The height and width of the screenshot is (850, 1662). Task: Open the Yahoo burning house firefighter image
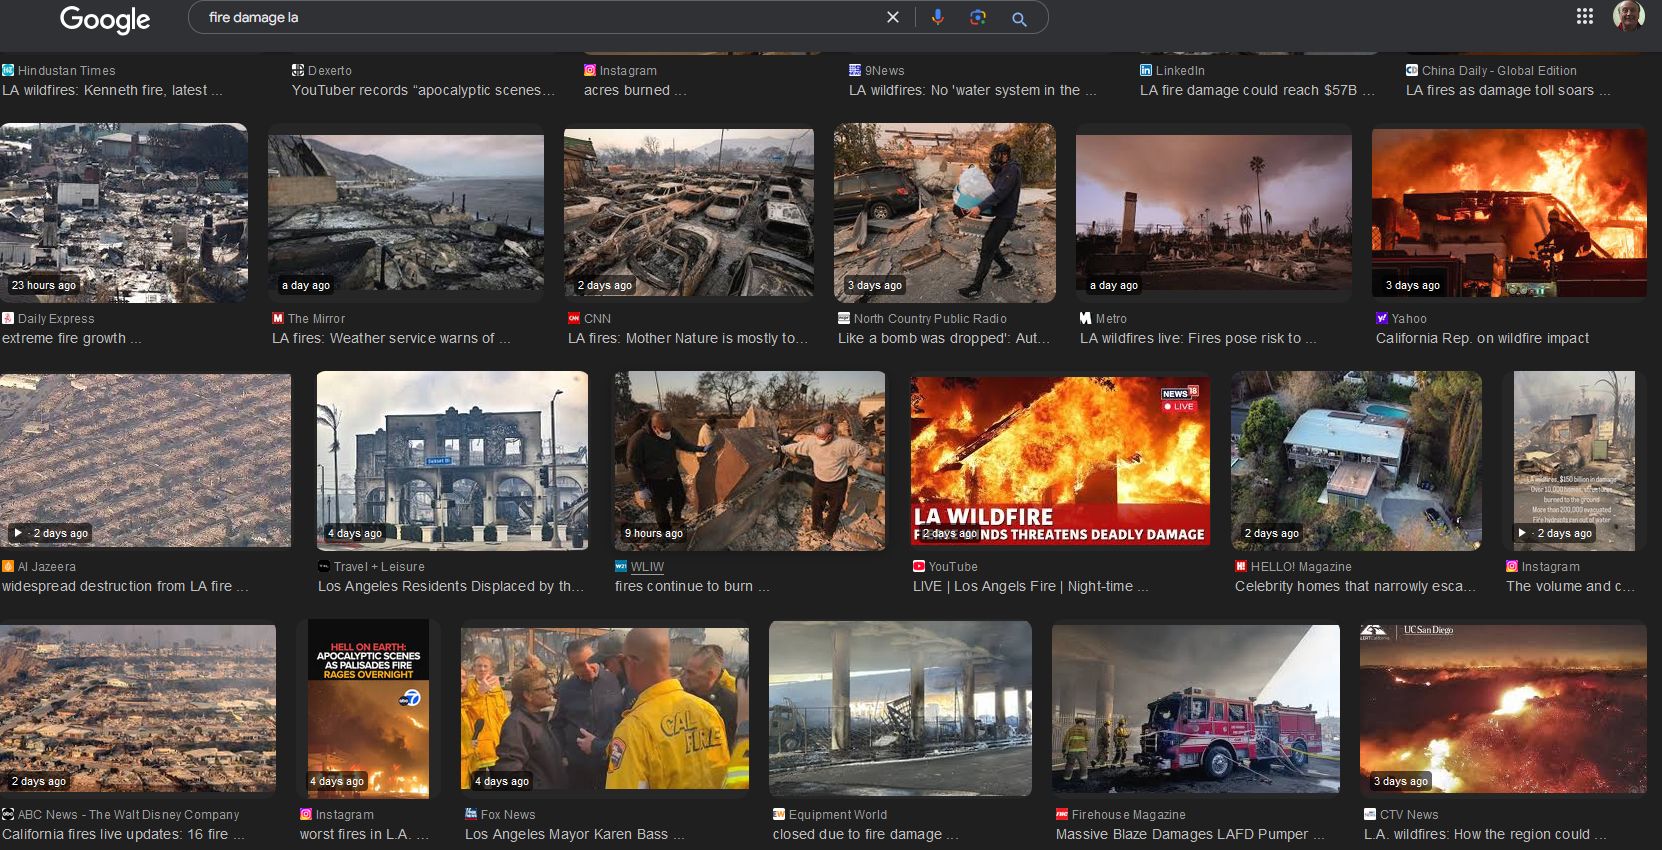(1509, 212)
